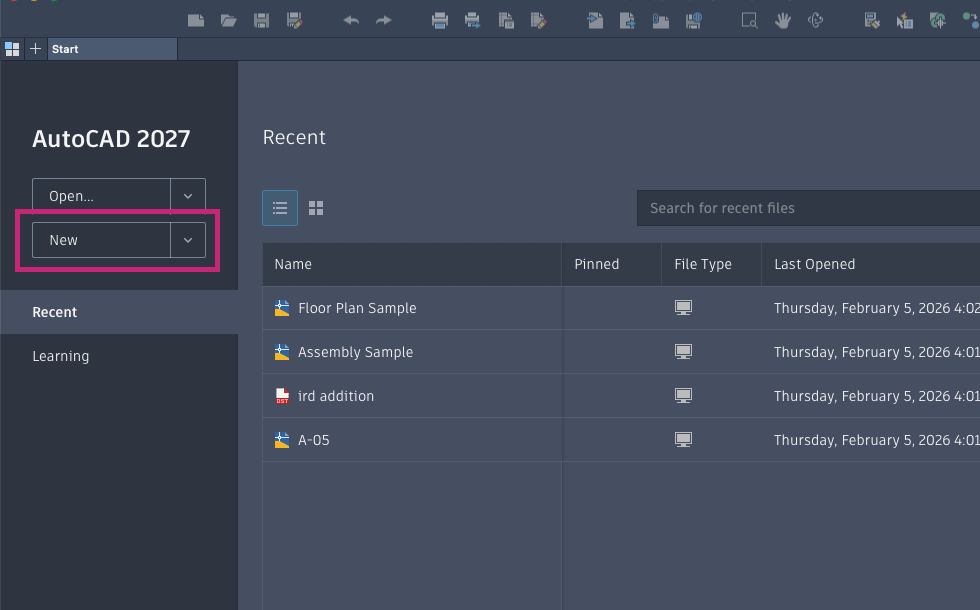Click the monitor icon in Floor Plan Sample row

point(683,308)
